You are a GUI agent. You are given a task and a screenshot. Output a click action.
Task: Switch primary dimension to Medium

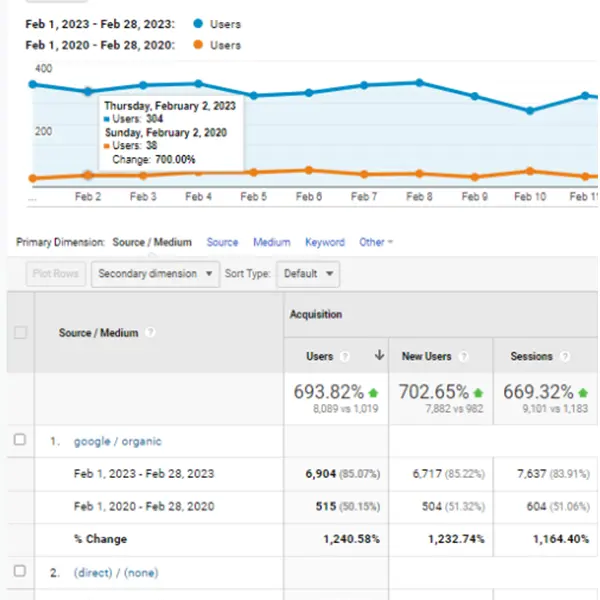click(x=272, y=242)
